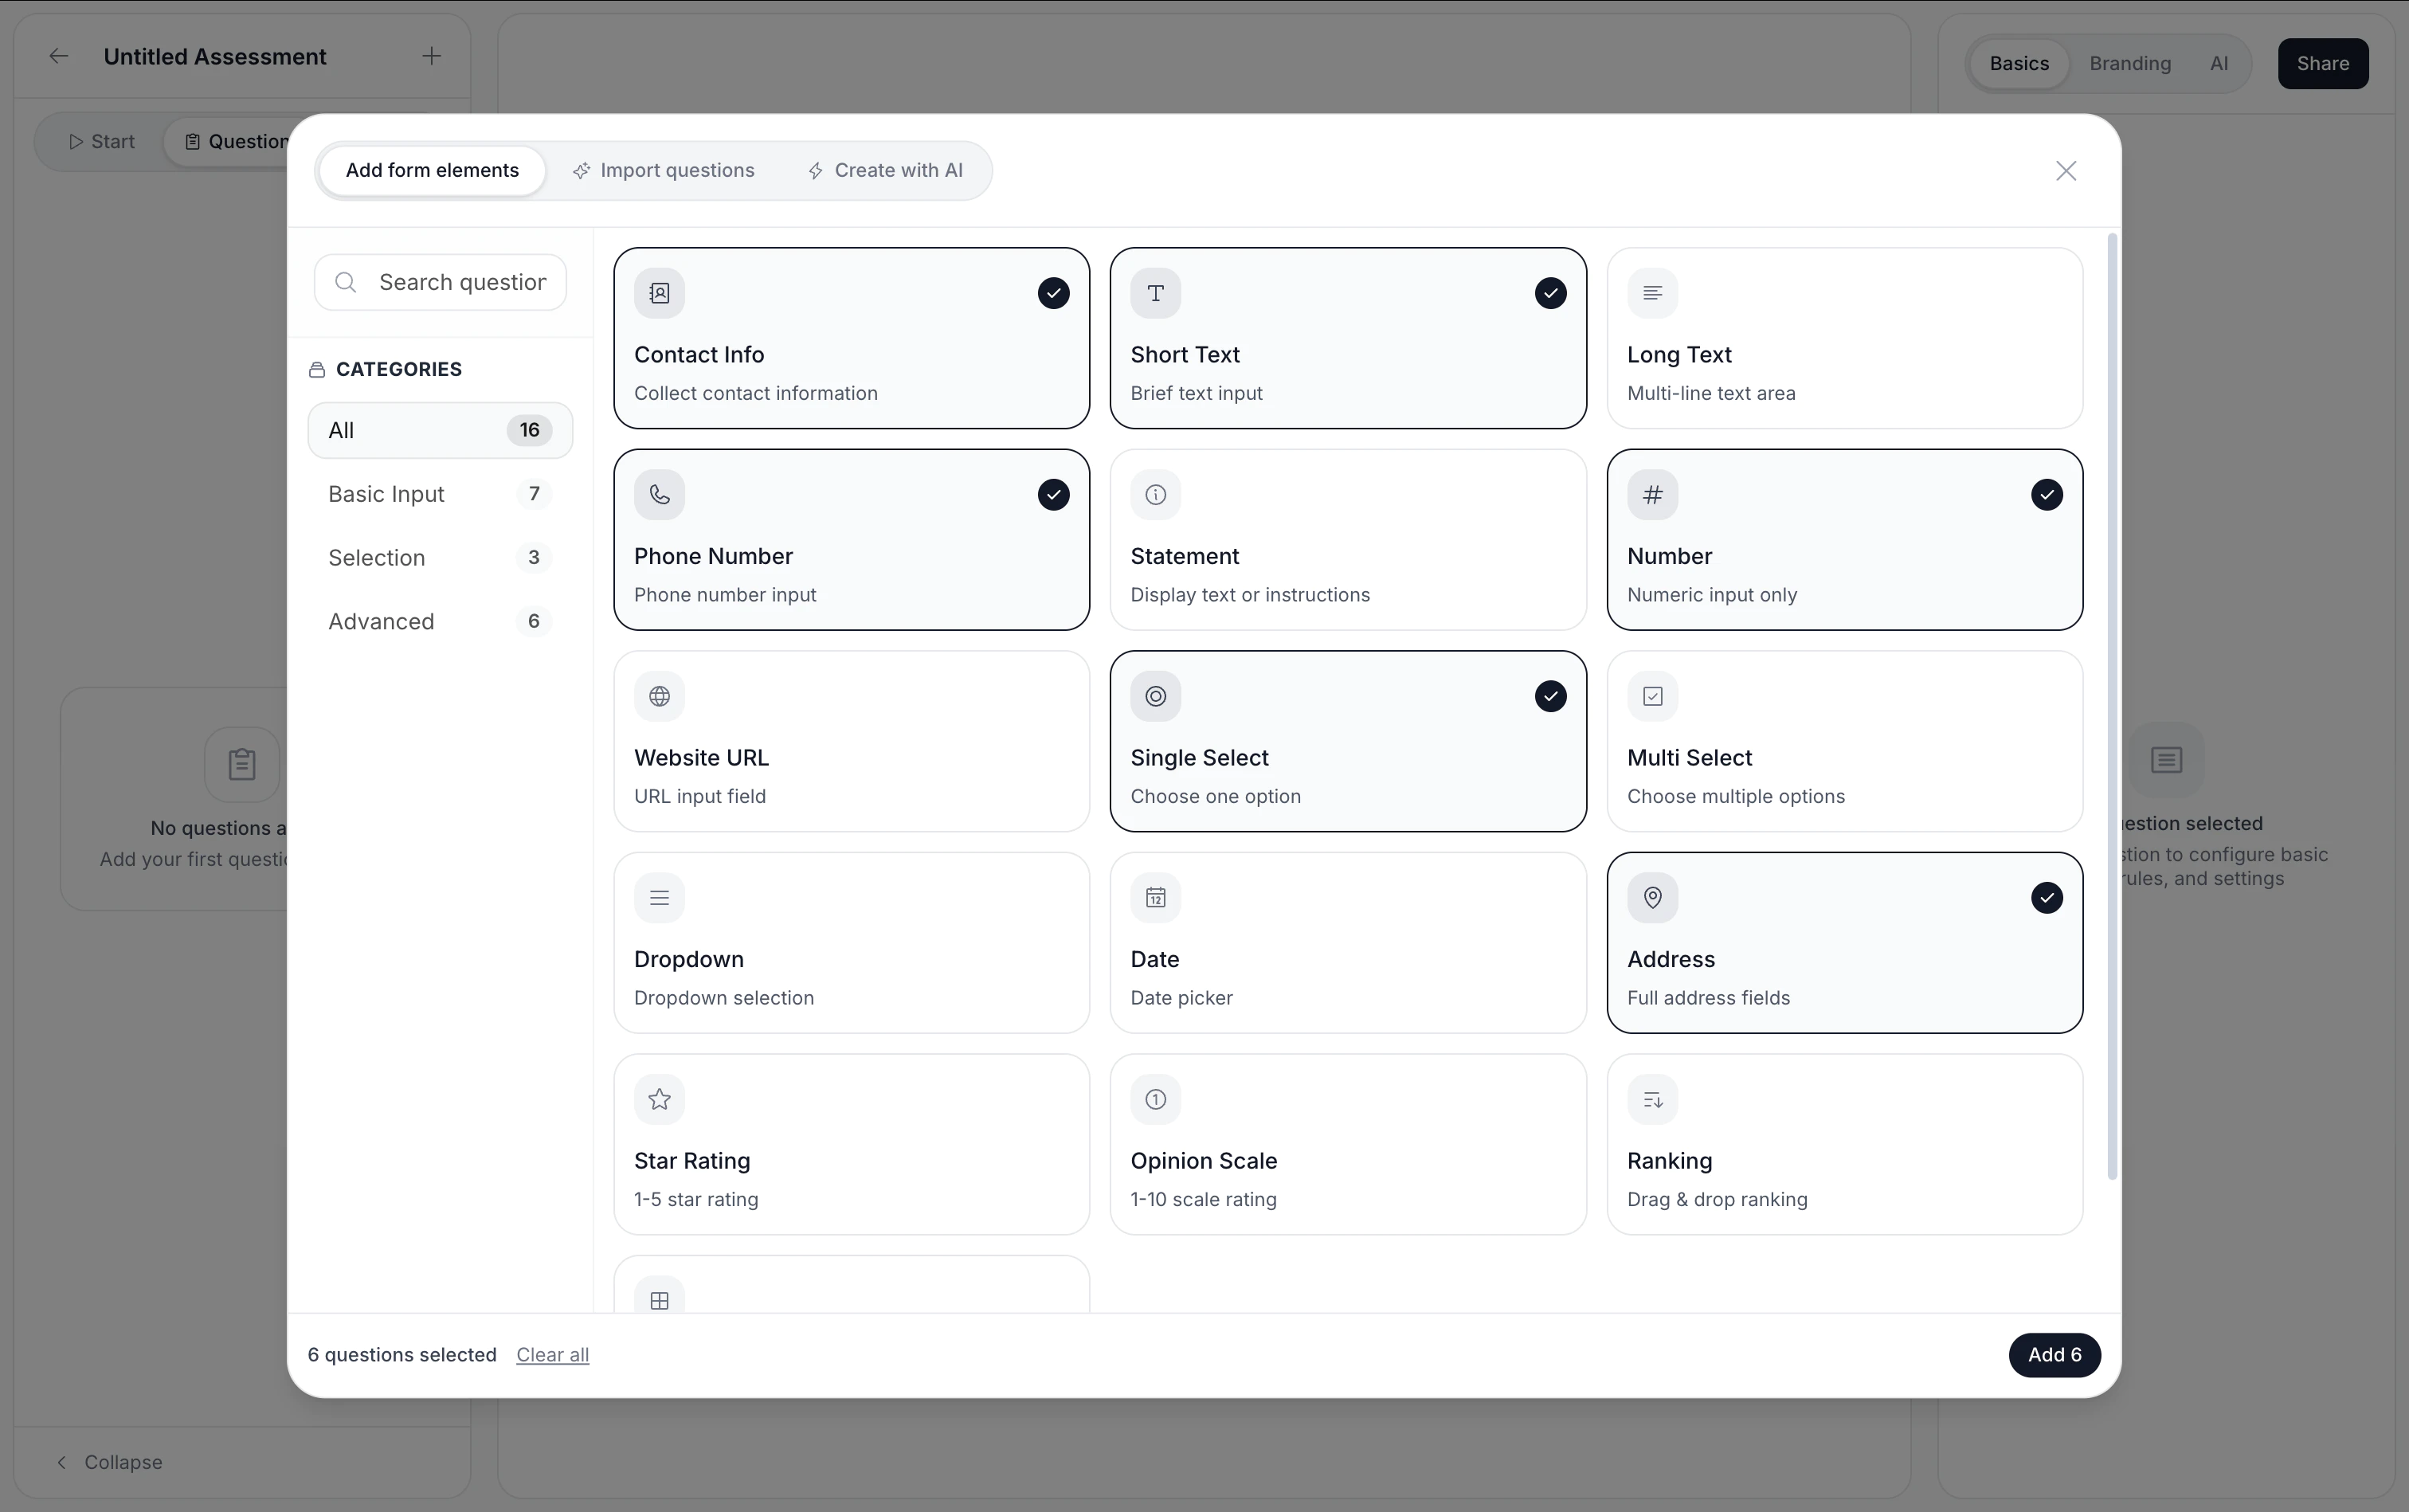Switch to Import questions tab
This screenshot has height=1512, width=2409.
tap(664, 170)
